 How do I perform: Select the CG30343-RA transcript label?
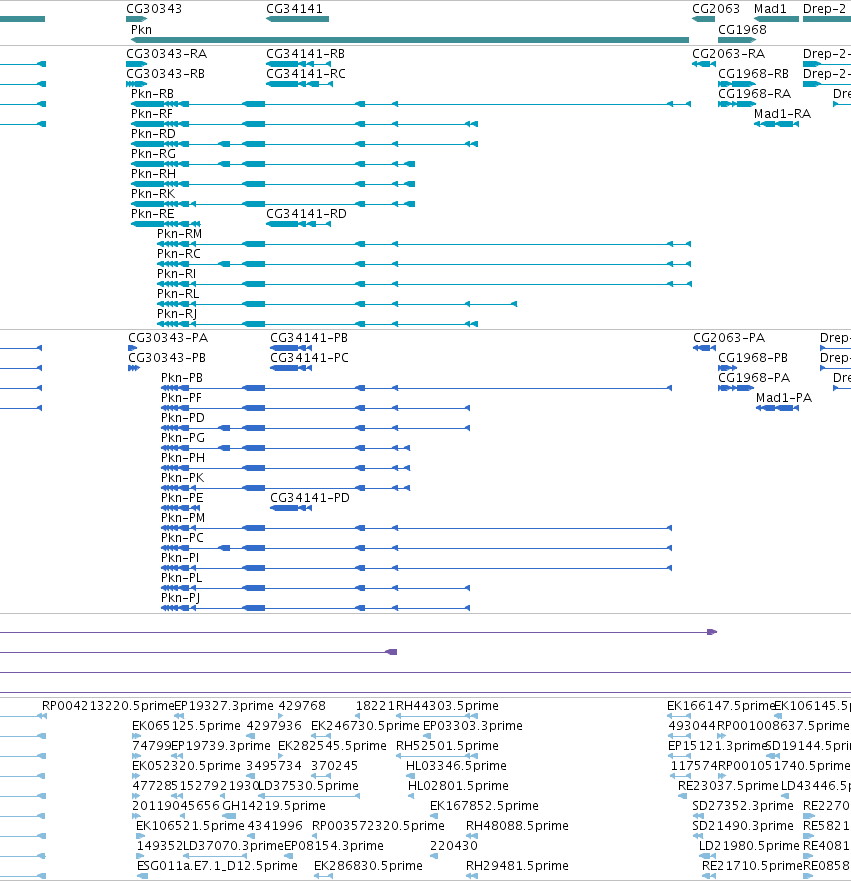pos(166,54)
